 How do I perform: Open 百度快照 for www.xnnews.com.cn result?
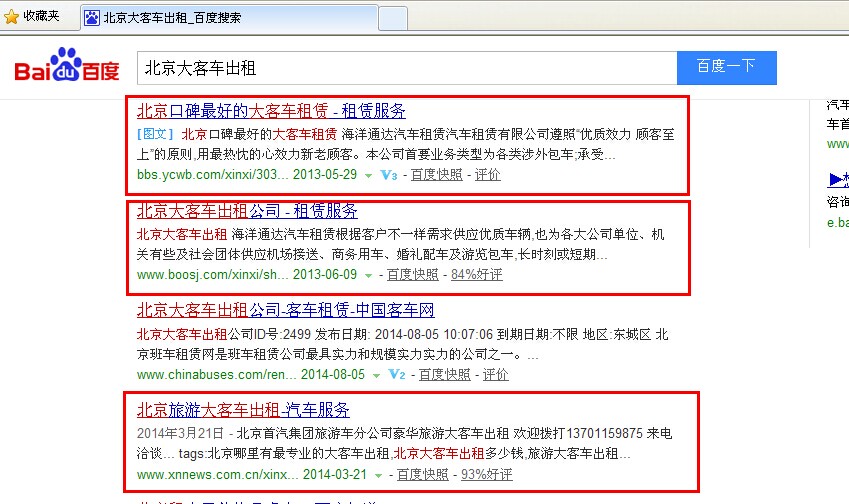(x=422, y=475)
